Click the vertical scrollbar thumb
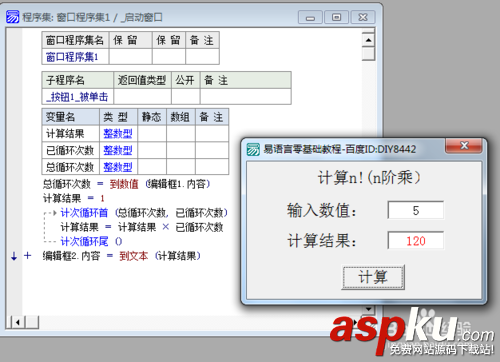This screenshot has height=362, width=500. click(368, 54)
